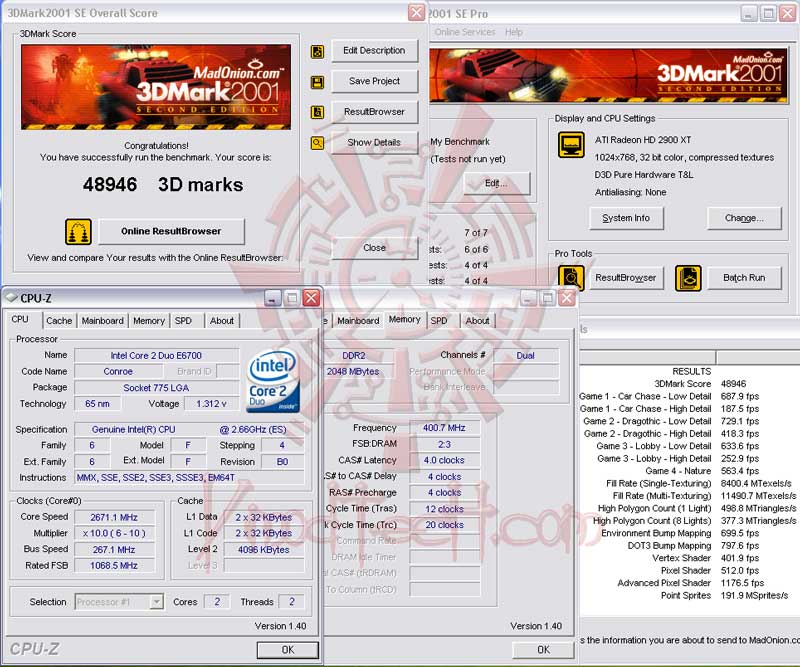The image size is (800, 667).
Task: Click the Show Details magnifier icon
Action: 317,143
